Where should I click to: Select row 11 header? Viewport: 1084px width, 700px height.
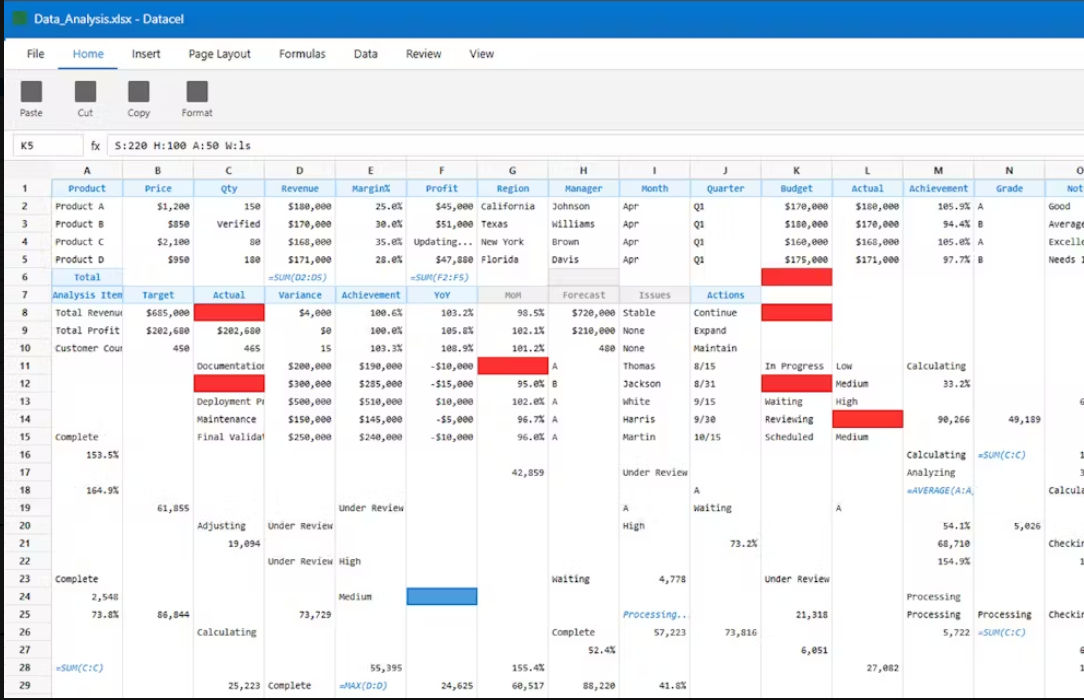25,366
